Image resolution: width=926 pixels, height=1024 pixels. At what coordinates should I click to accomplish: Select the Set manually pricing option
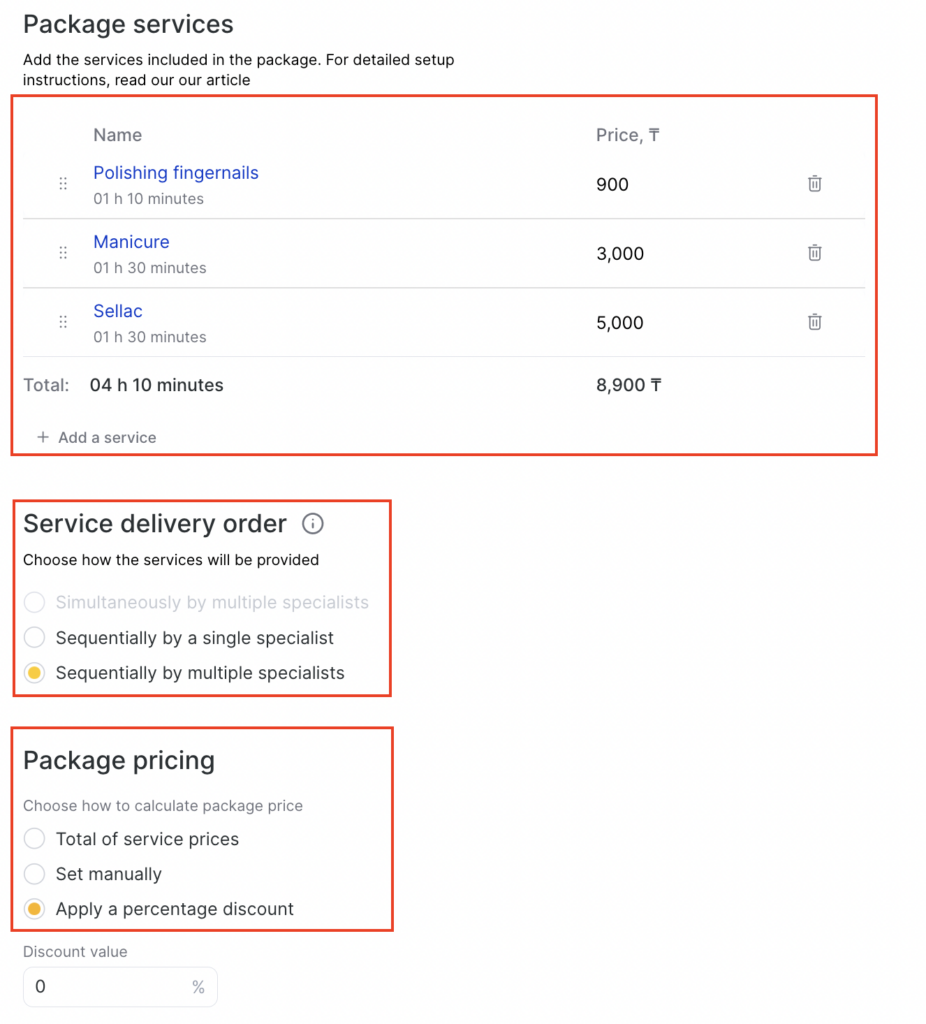point(35,874)
